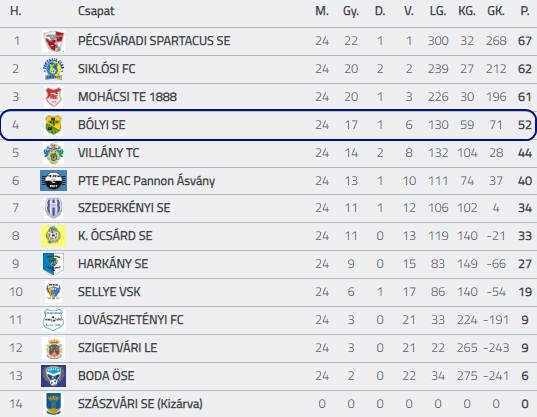
Task: Click the Pécsváradi Spartacus SE team logo
Action: [x=53, y=41]
